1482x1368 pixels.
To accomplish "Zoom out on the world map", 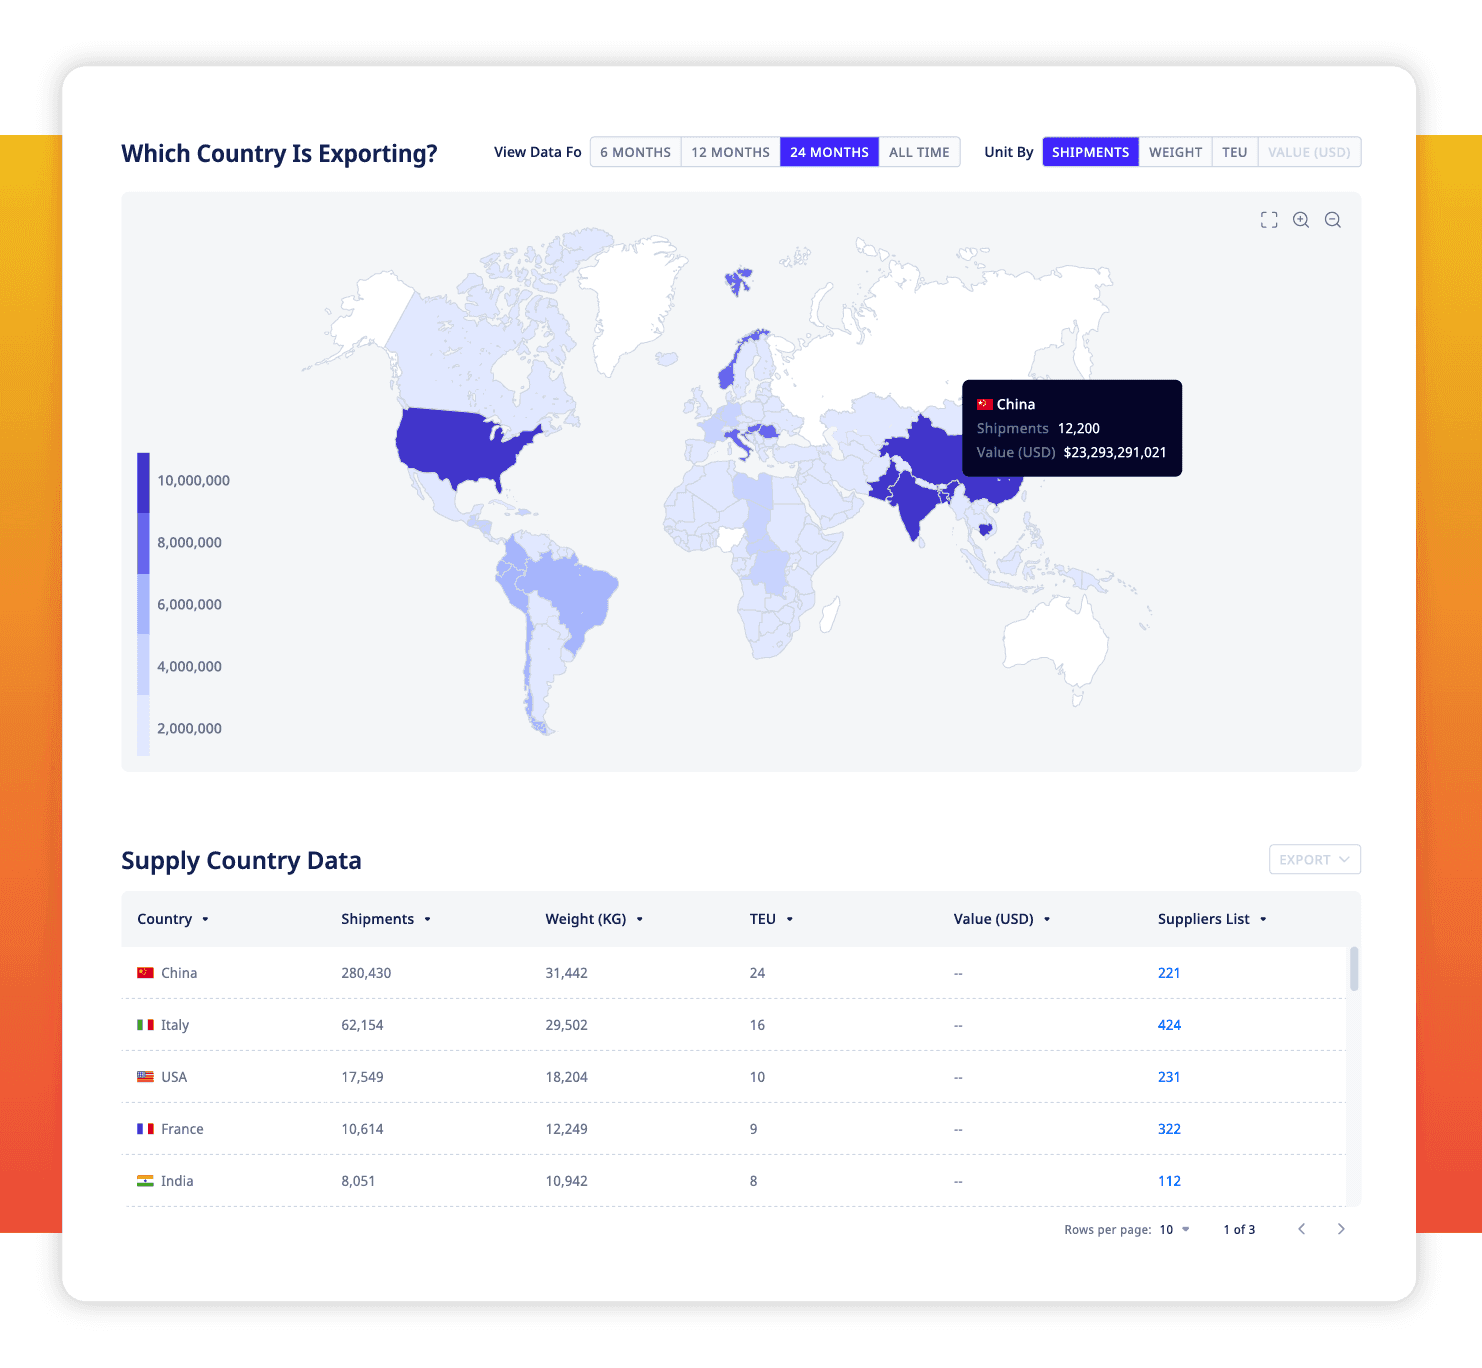I will coord(1333,220).
